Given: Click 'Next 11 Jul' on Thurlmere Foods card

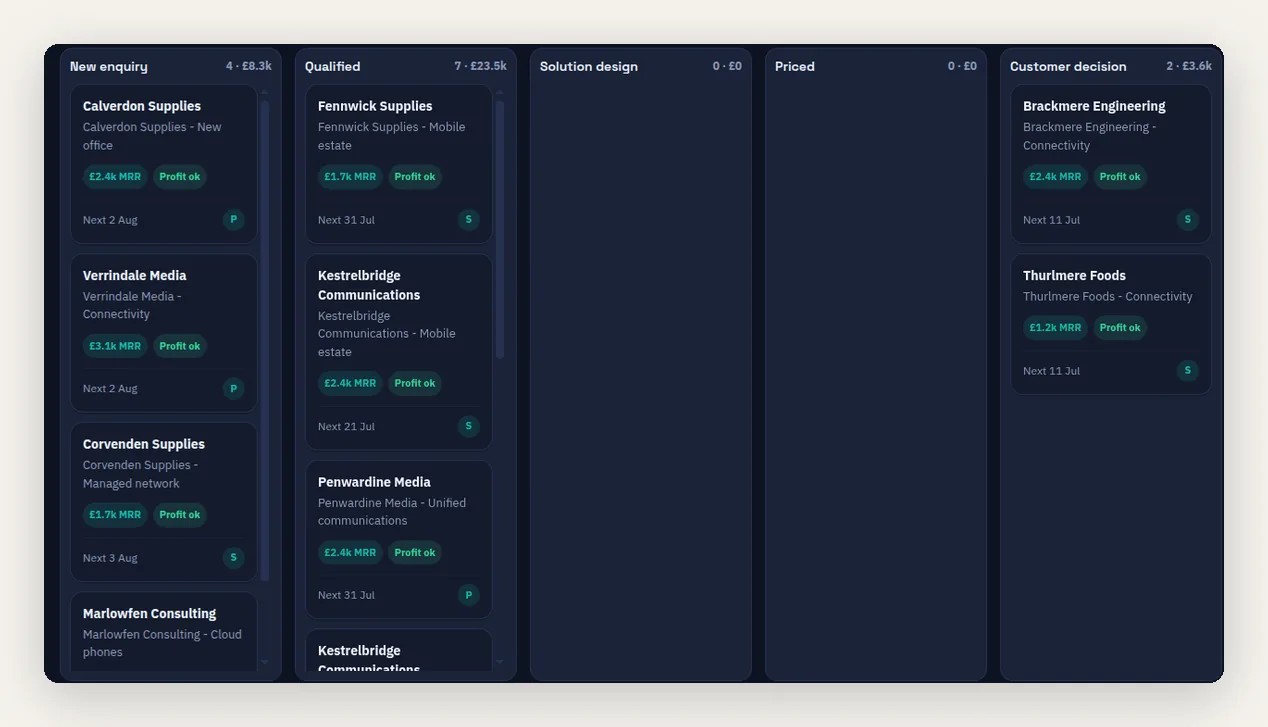Looking at the screenshot, I should (x=1051, y=371).
